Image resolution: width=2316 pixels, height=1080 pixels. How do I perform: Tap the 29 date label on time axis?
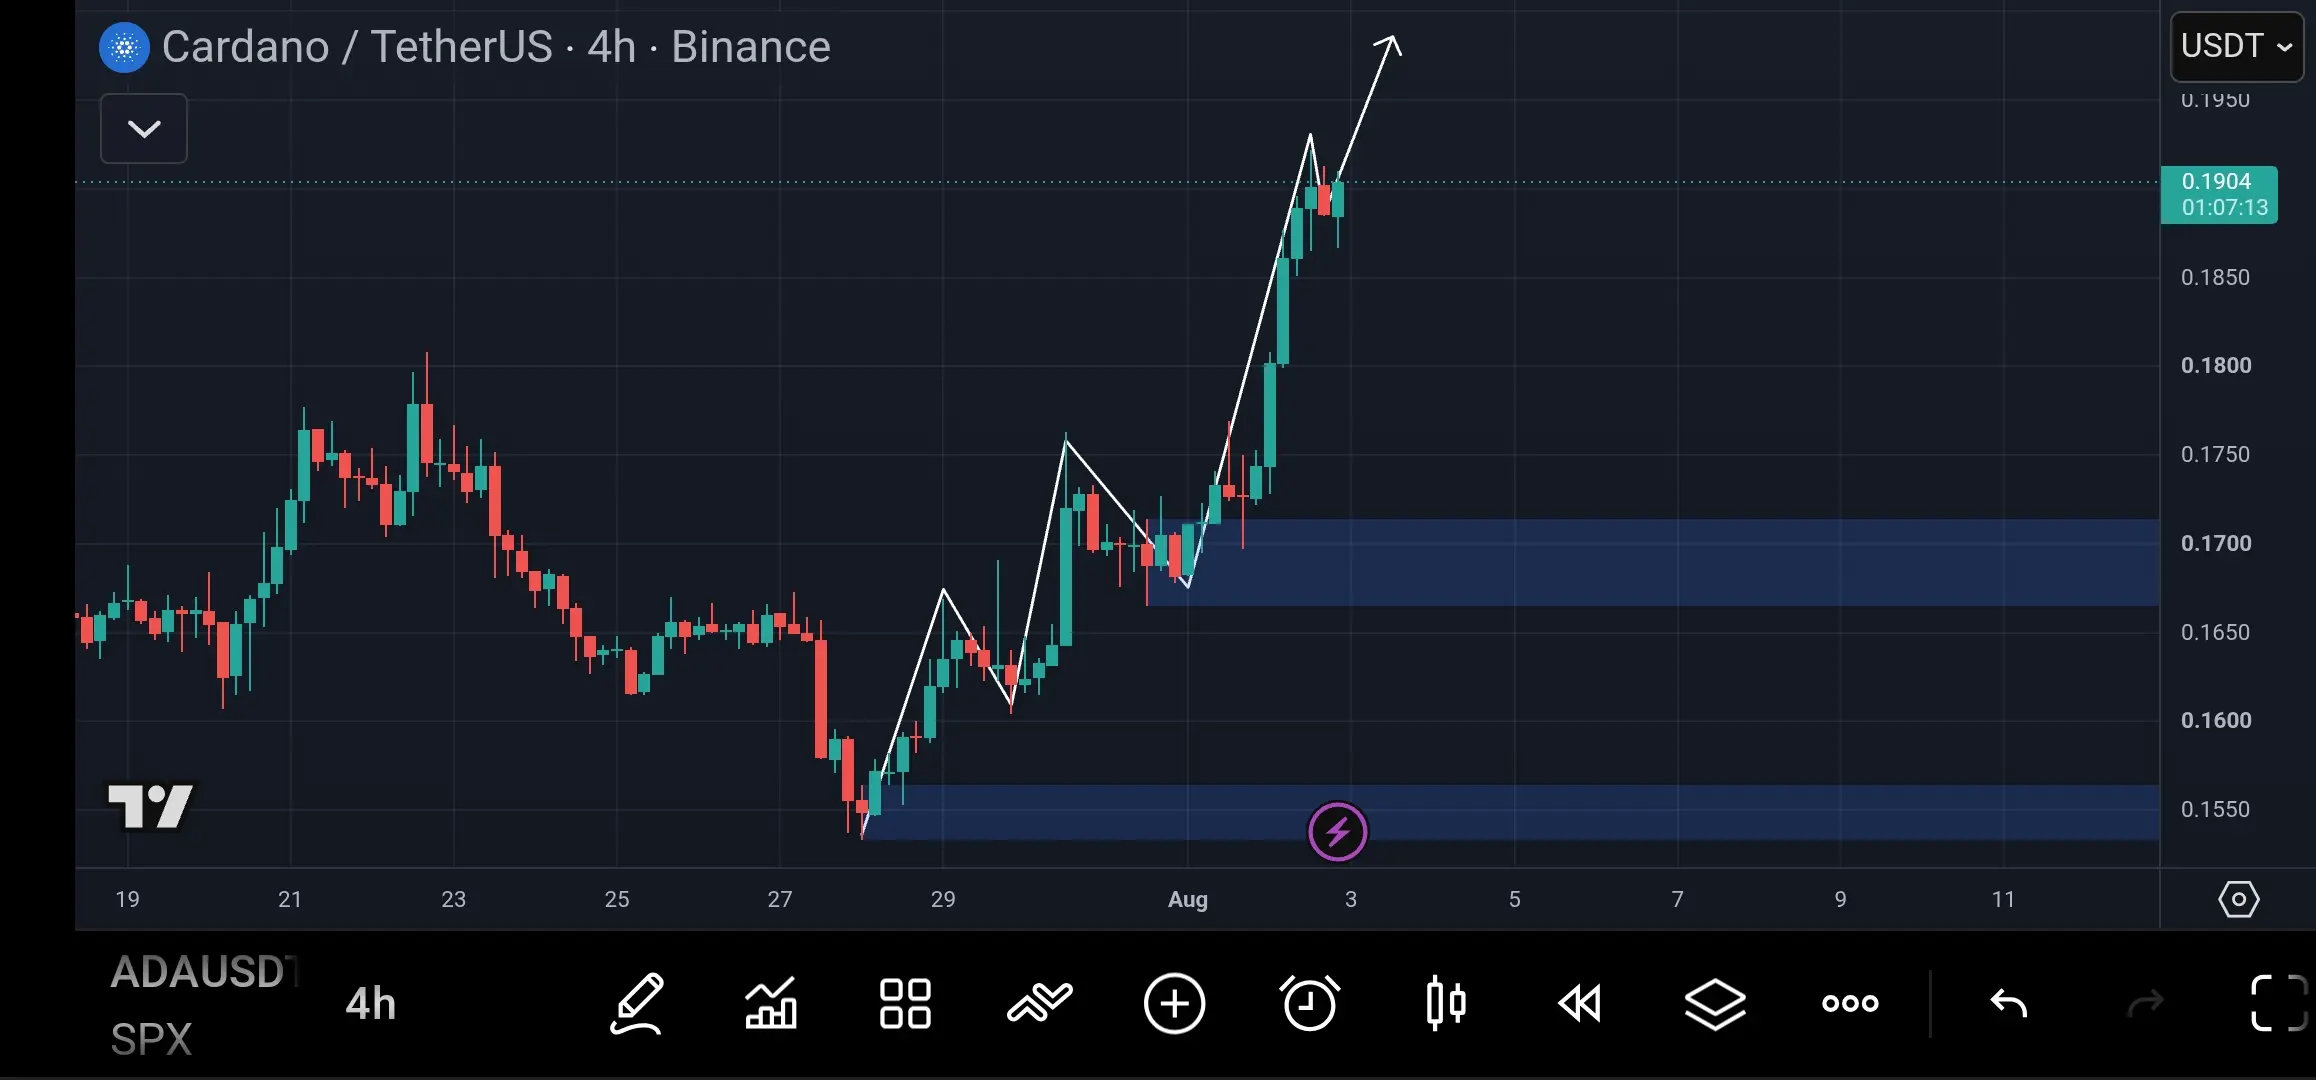click(x=943, y=899)
